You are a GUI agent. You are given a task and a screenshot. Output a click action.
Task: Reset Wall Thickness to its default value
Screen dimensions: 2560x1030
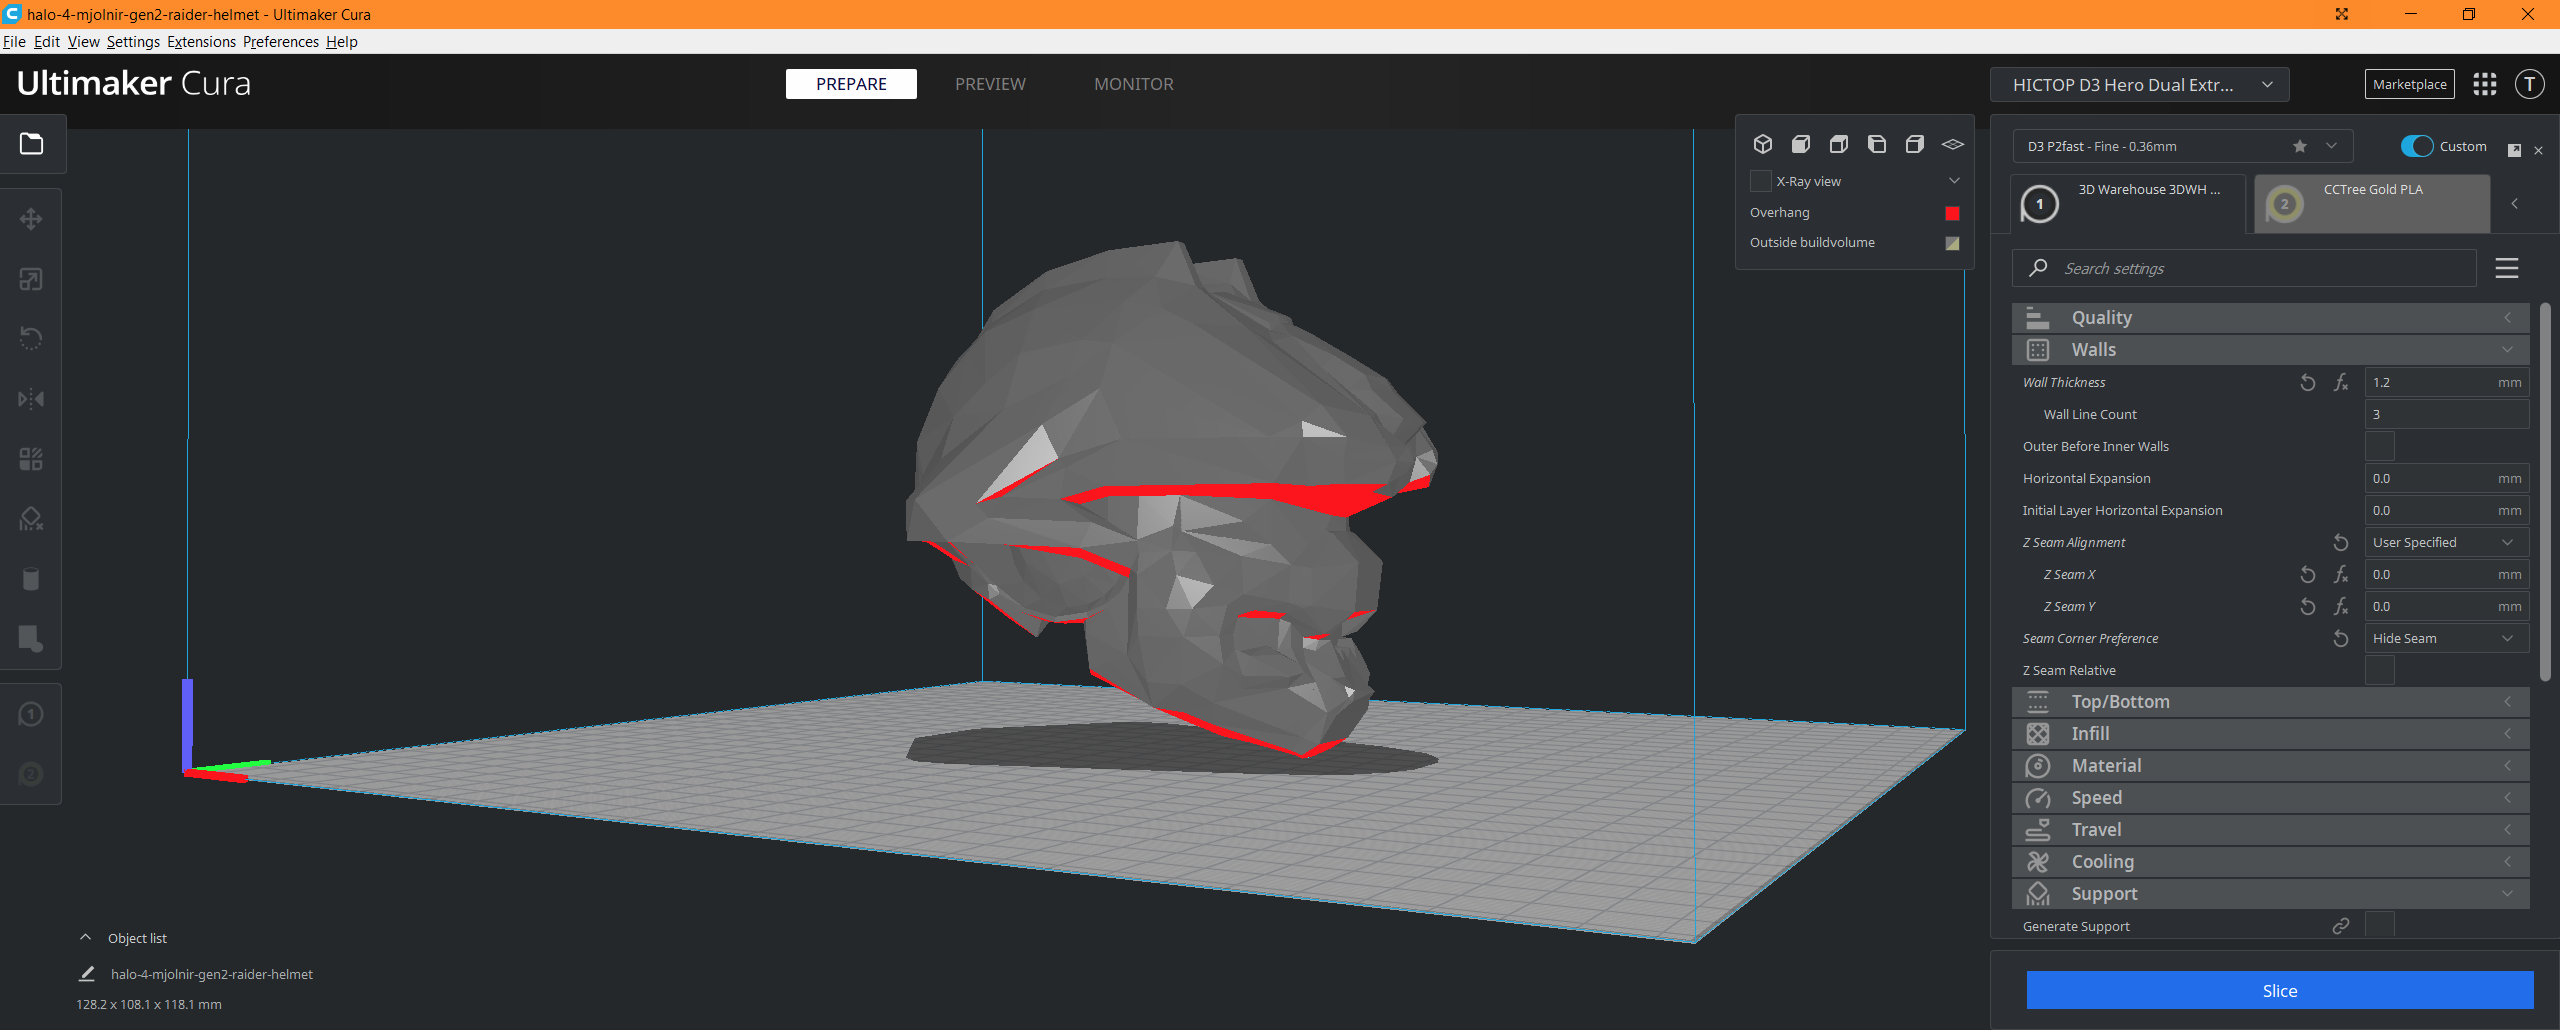(2307, 383)
